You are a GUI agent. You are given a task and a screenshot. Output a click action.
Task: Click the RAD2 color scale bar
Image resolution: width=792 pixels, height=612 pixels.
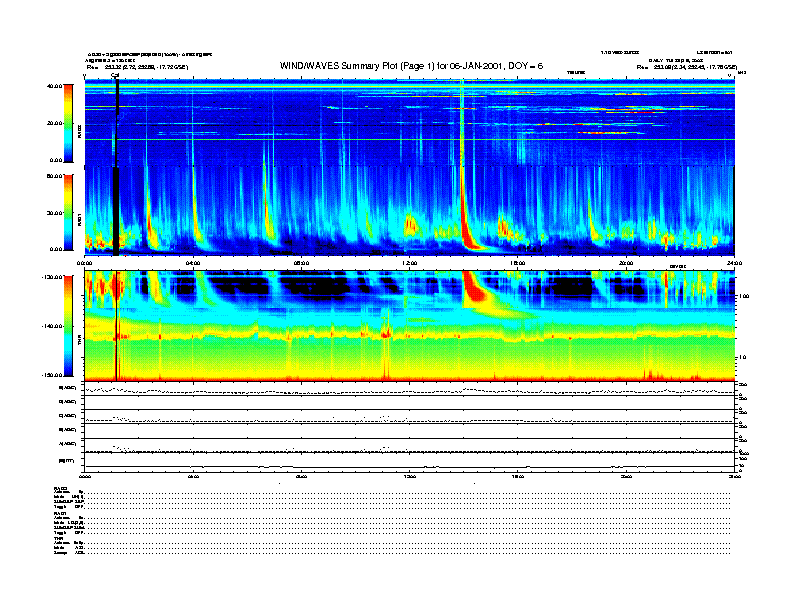68,123
